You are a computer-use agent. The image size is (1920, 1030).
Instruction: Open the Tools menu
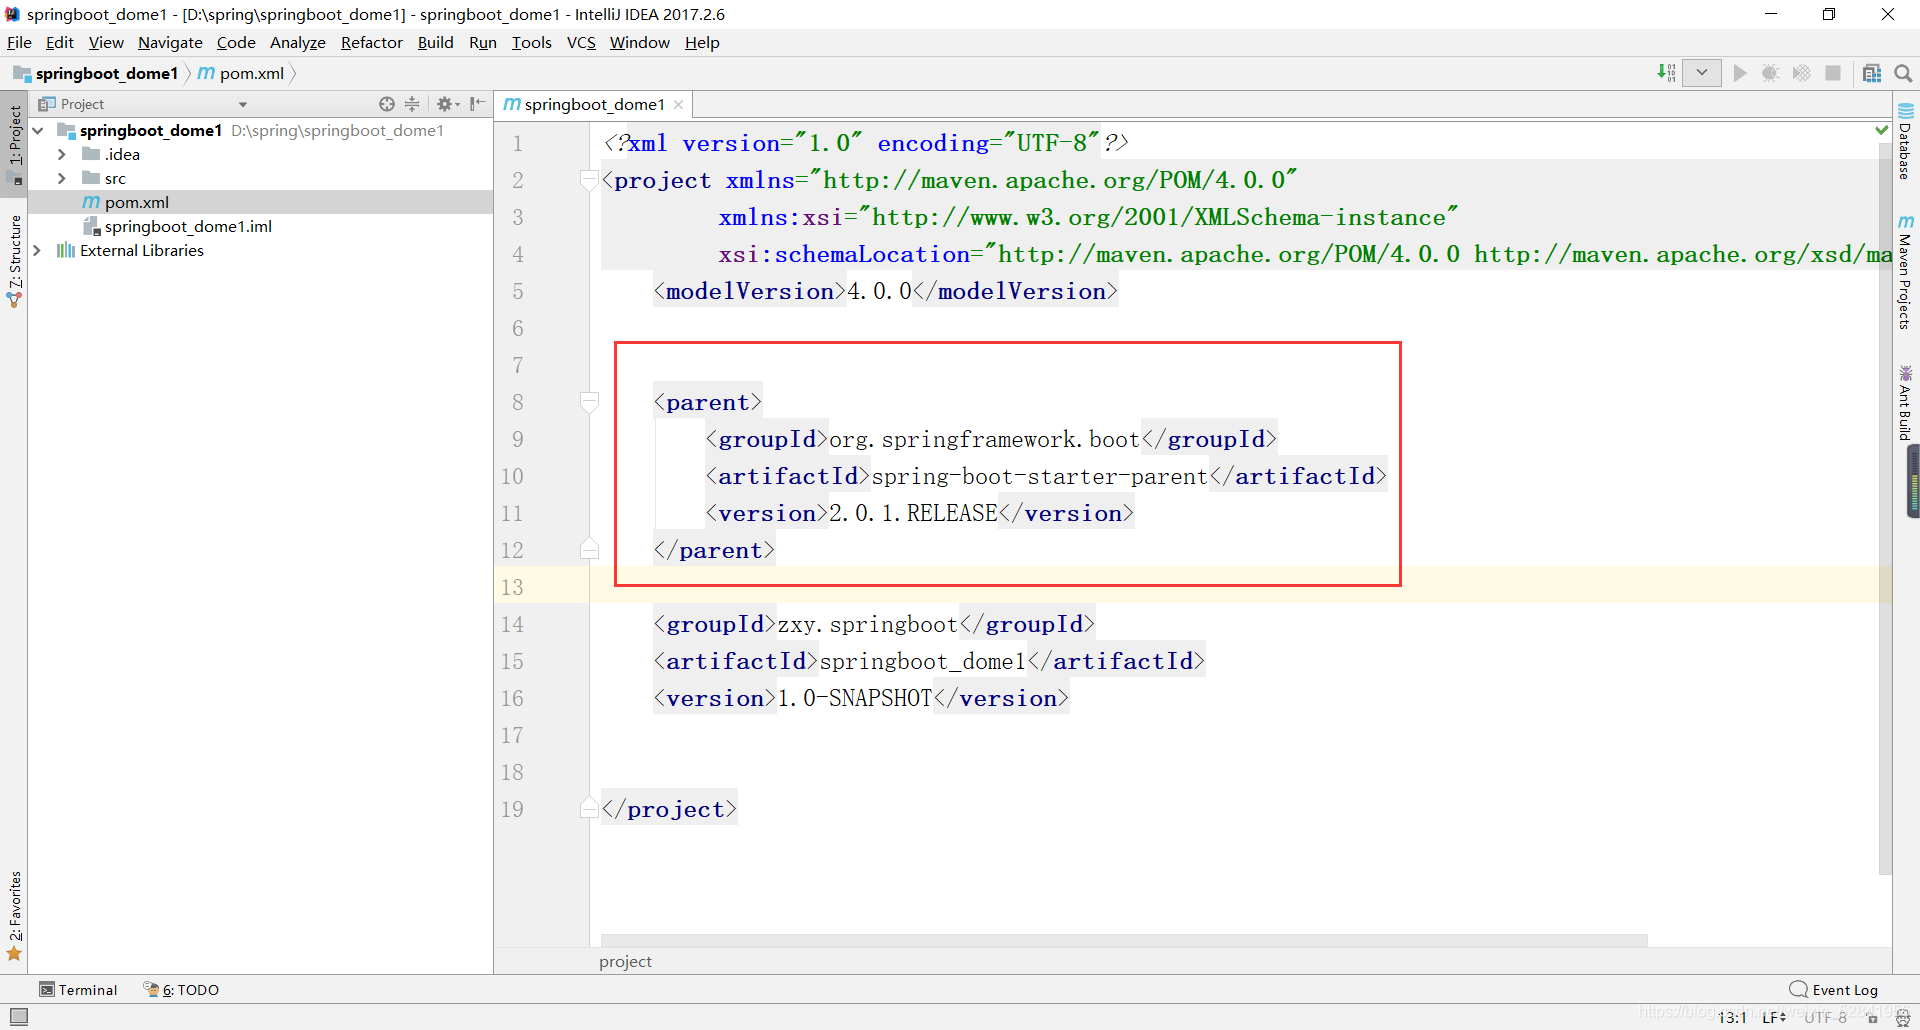pyautogui.click(x=531, y=42)
